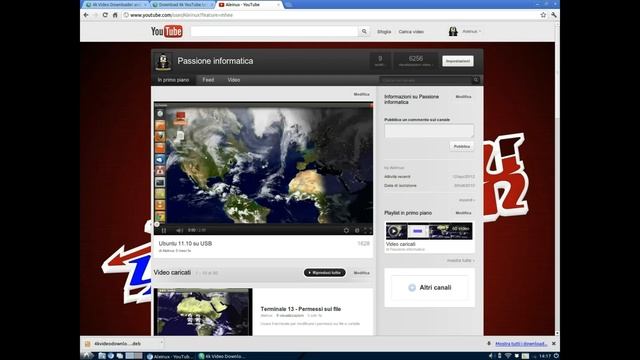The width and height of the screenshot is (640, 360).
Task: Switch to the 'In primo piano' tab
Action: click(x=173, y=80)
